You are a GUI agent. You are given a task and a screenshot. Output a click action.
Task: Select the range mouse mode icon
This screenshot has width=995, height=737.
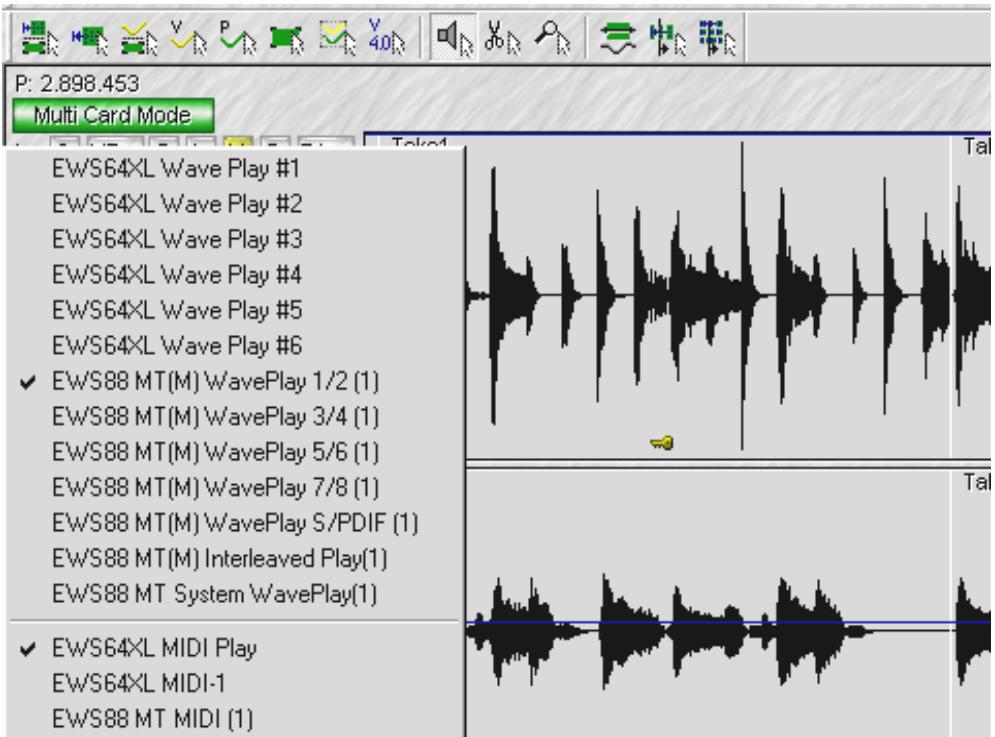pos(89,37)
